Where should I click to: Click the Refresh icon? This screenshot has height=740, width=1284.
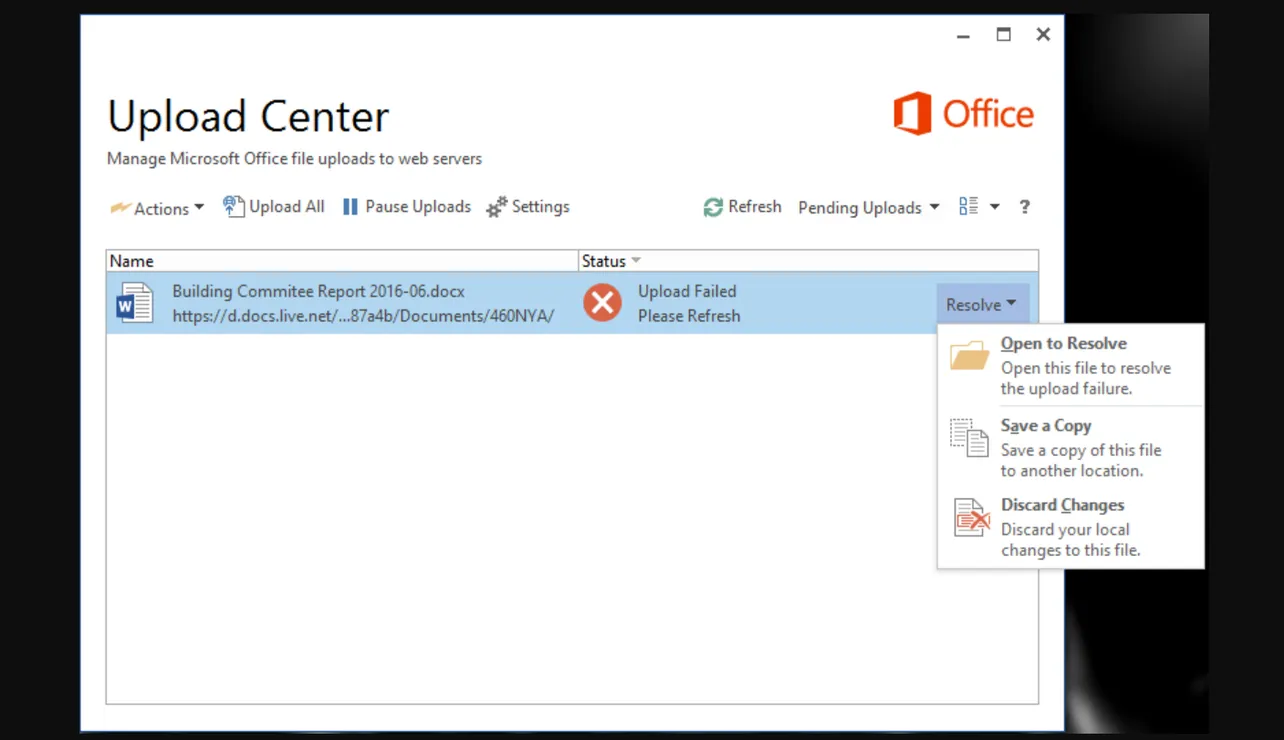pos(713,206)
